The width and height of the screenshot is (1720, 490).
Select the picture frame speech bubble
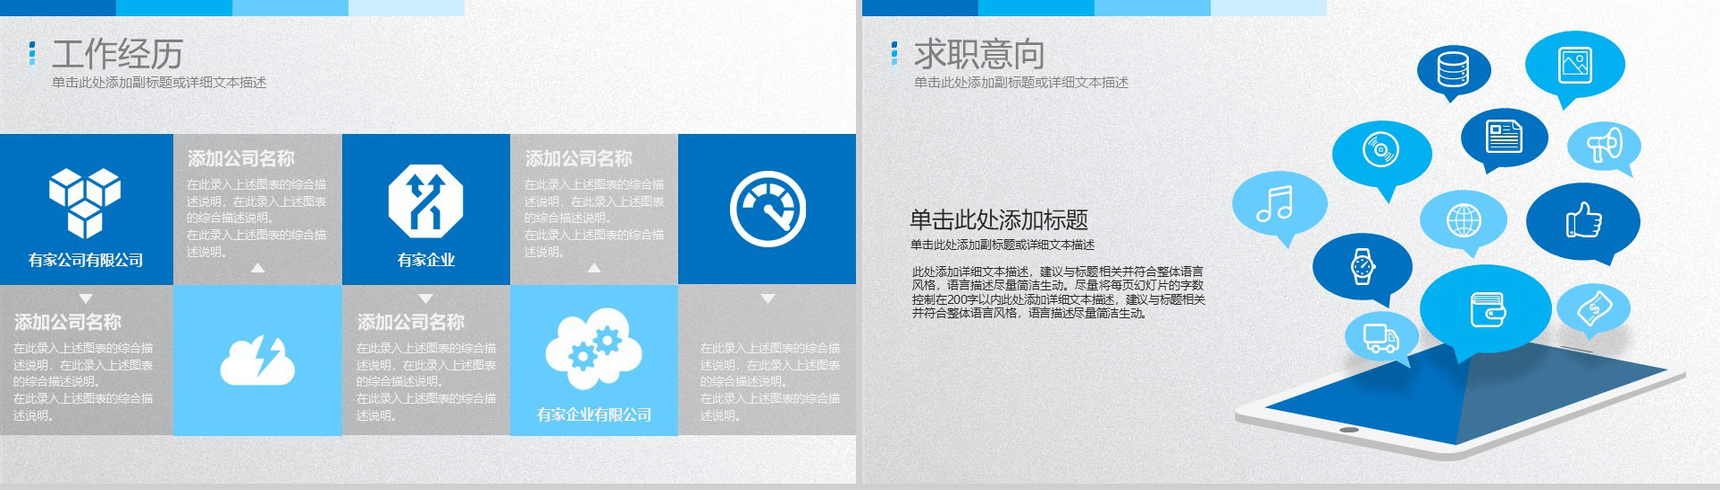coord(1575,68)
